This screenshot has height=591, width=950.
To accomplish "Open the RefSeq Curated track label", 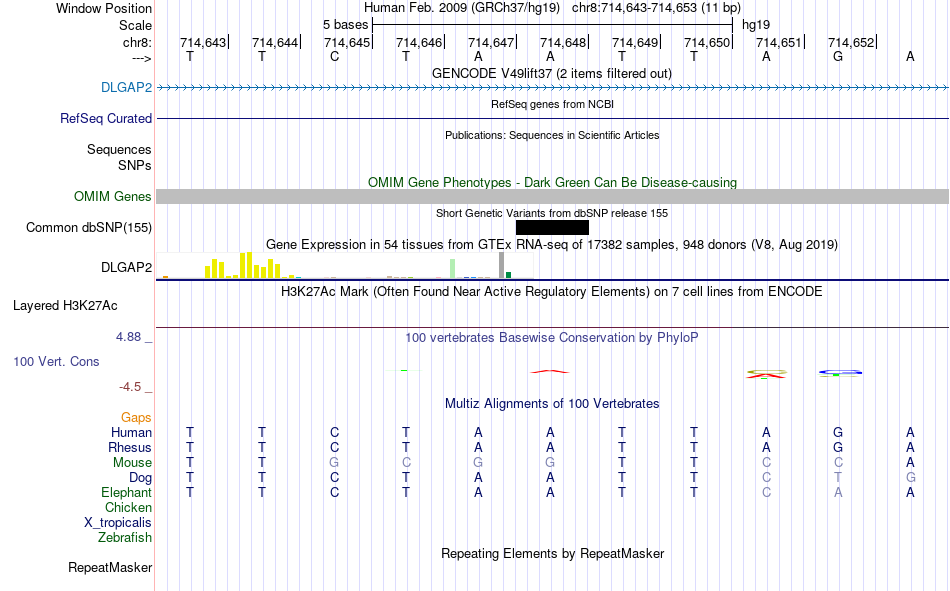I will 105,118.
